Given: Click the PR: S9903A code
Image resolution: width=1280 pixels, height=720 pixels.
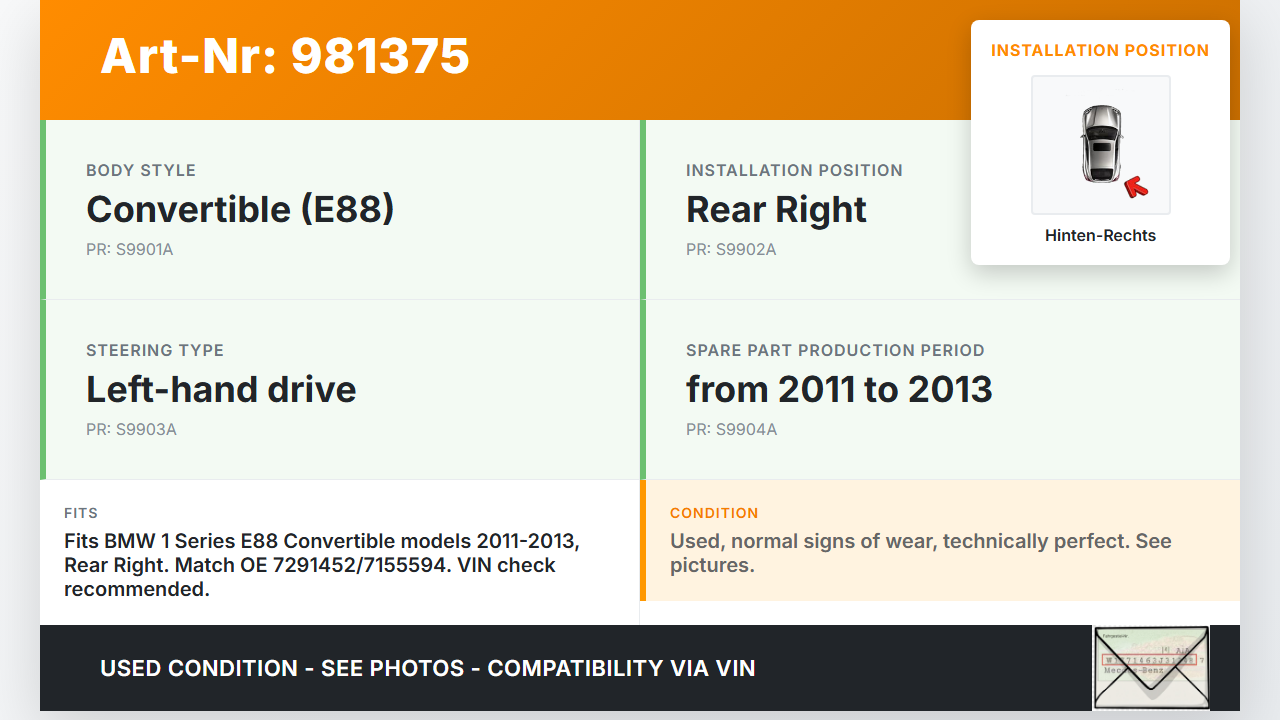Looking at the screenshot, I should click(131, 430).
